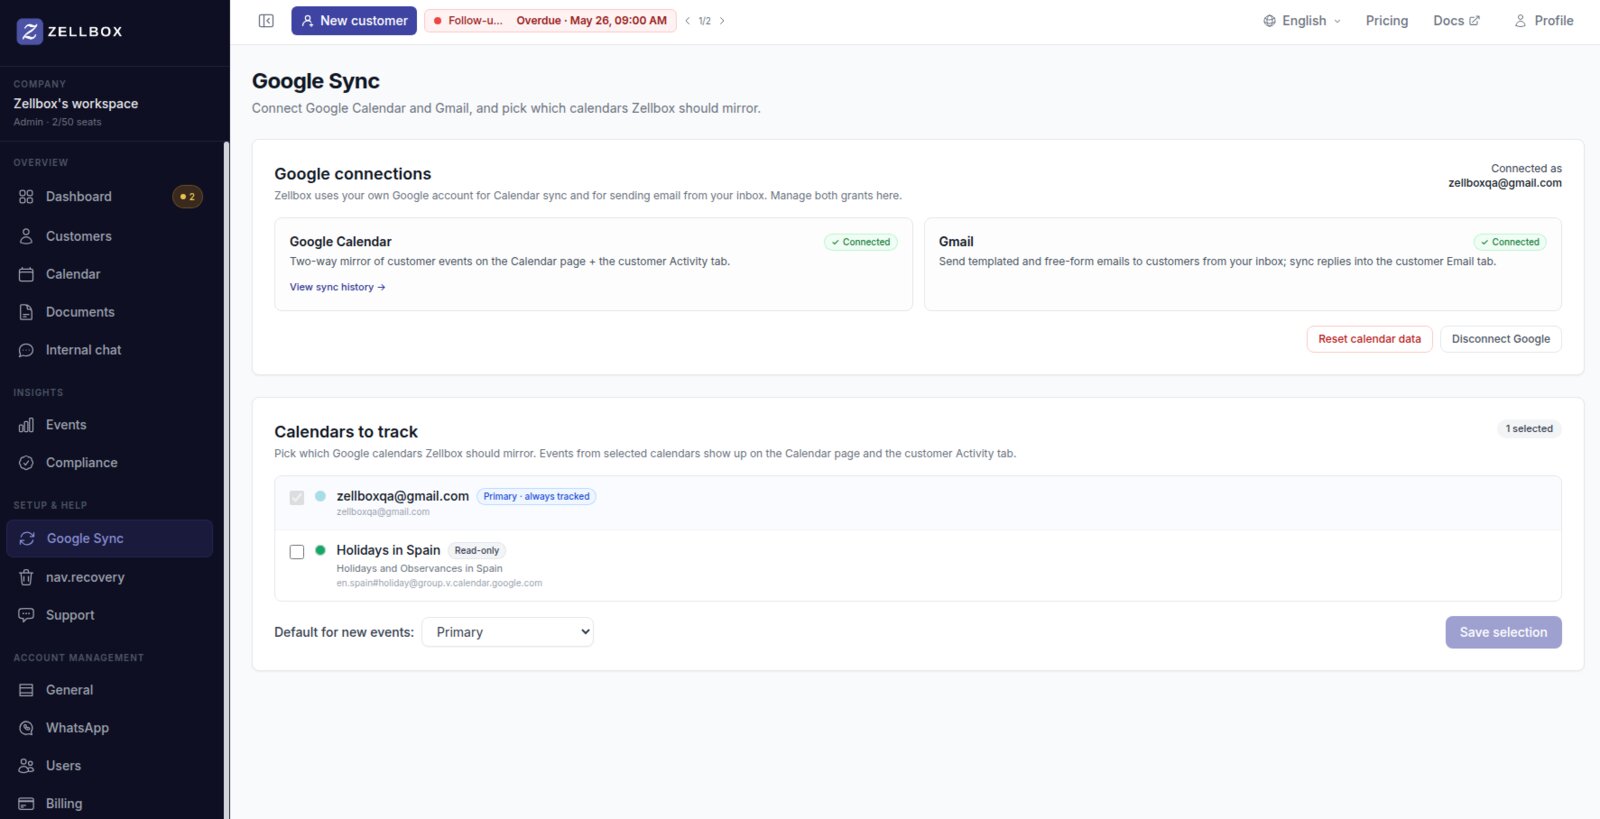
Task: Go to previous reminder with left chevron
Action: (x=687, y=21)
